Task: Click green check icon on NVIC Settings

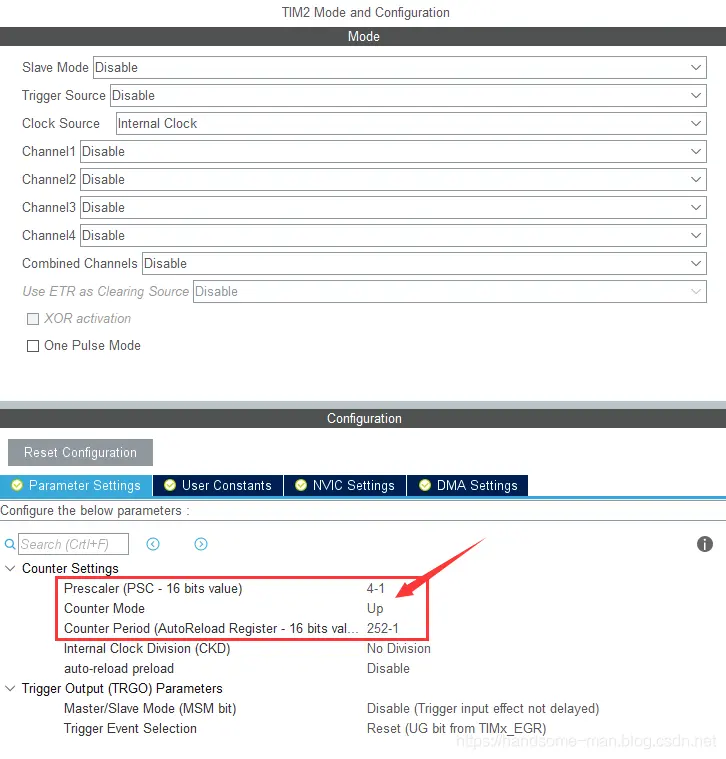Action: (301, 485)
